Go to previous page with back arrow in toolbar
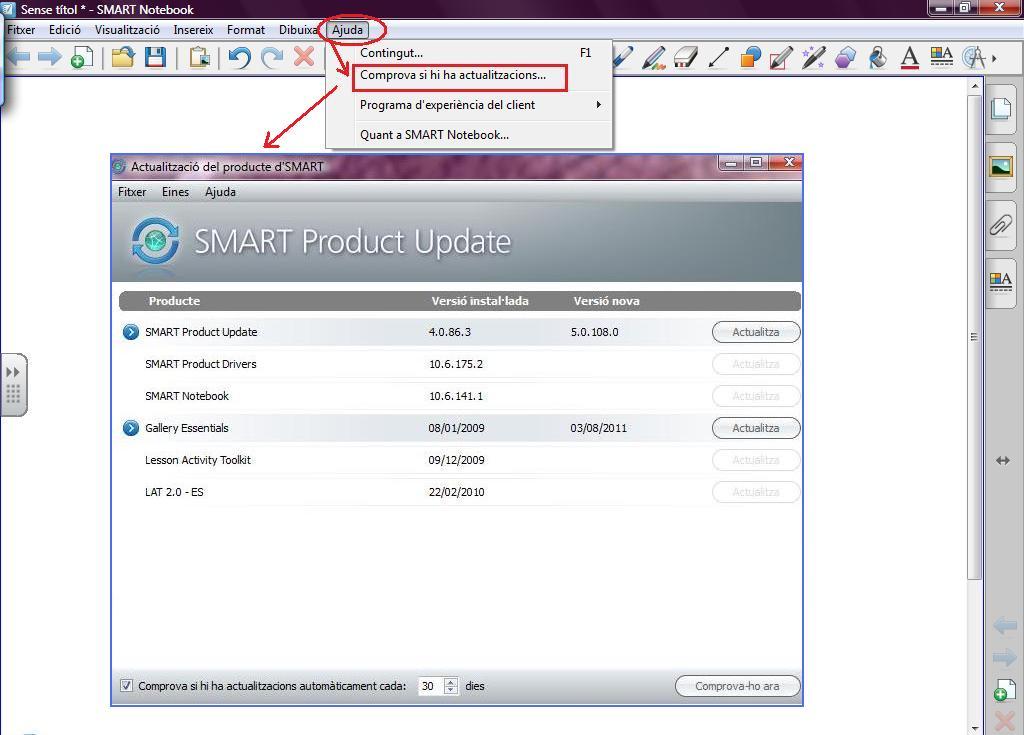1024x735 pixels. tap(18, 57)
